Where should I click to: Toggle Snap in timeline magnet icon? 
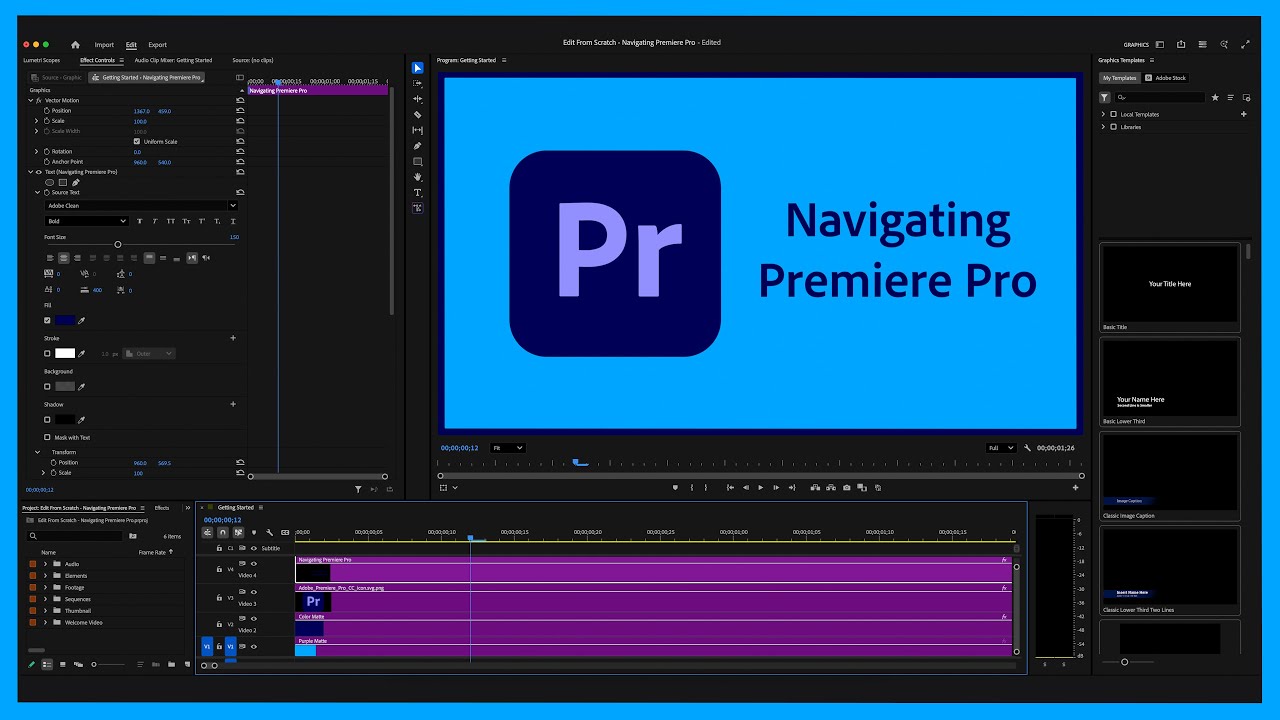coord(223,533)
